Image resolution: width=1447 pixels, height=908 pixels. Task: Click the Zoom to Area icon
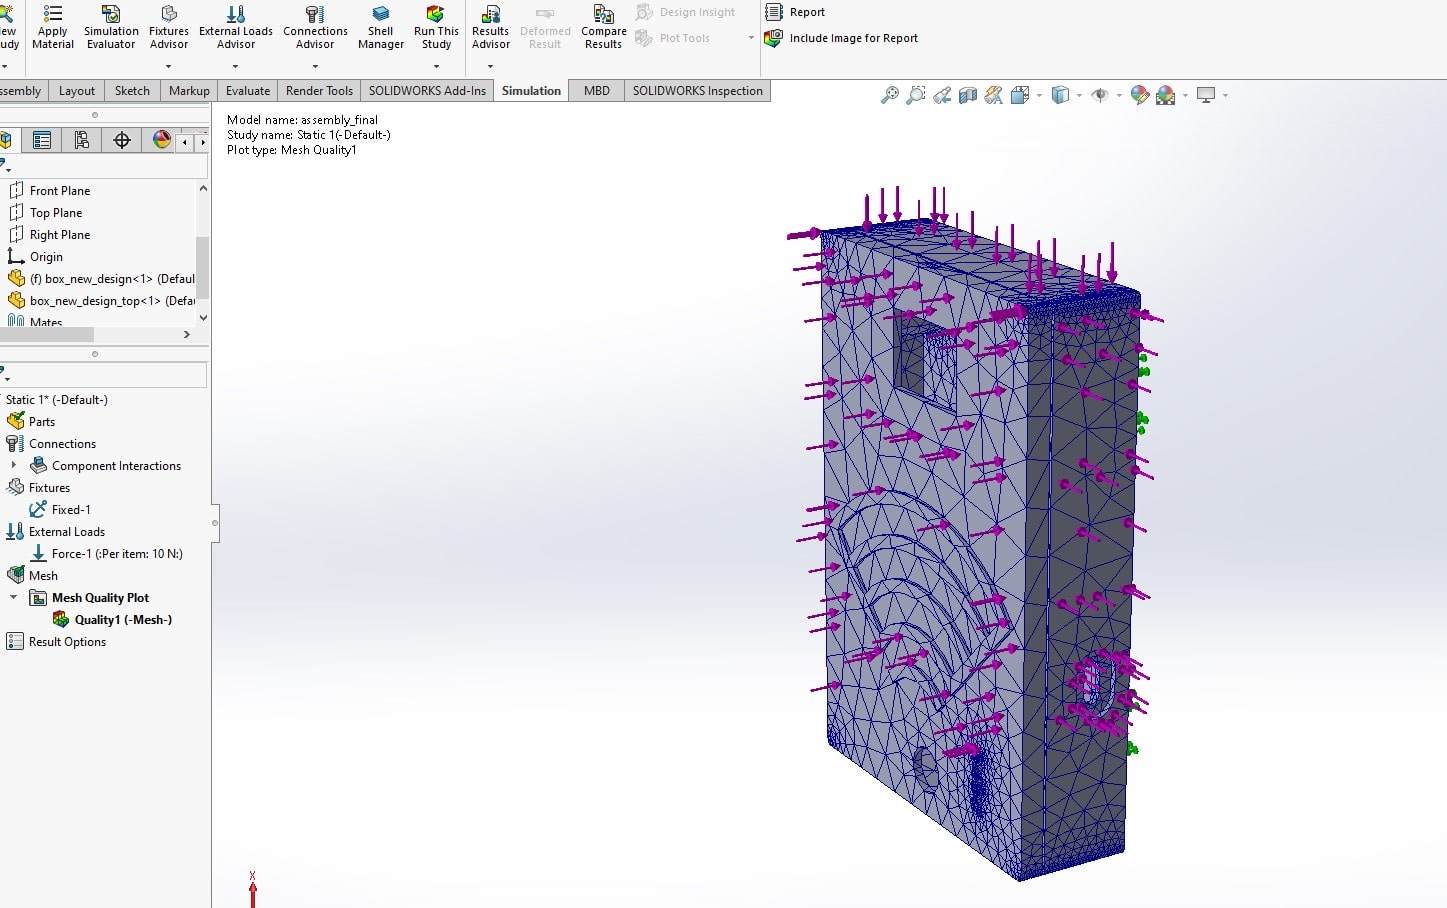915,95
